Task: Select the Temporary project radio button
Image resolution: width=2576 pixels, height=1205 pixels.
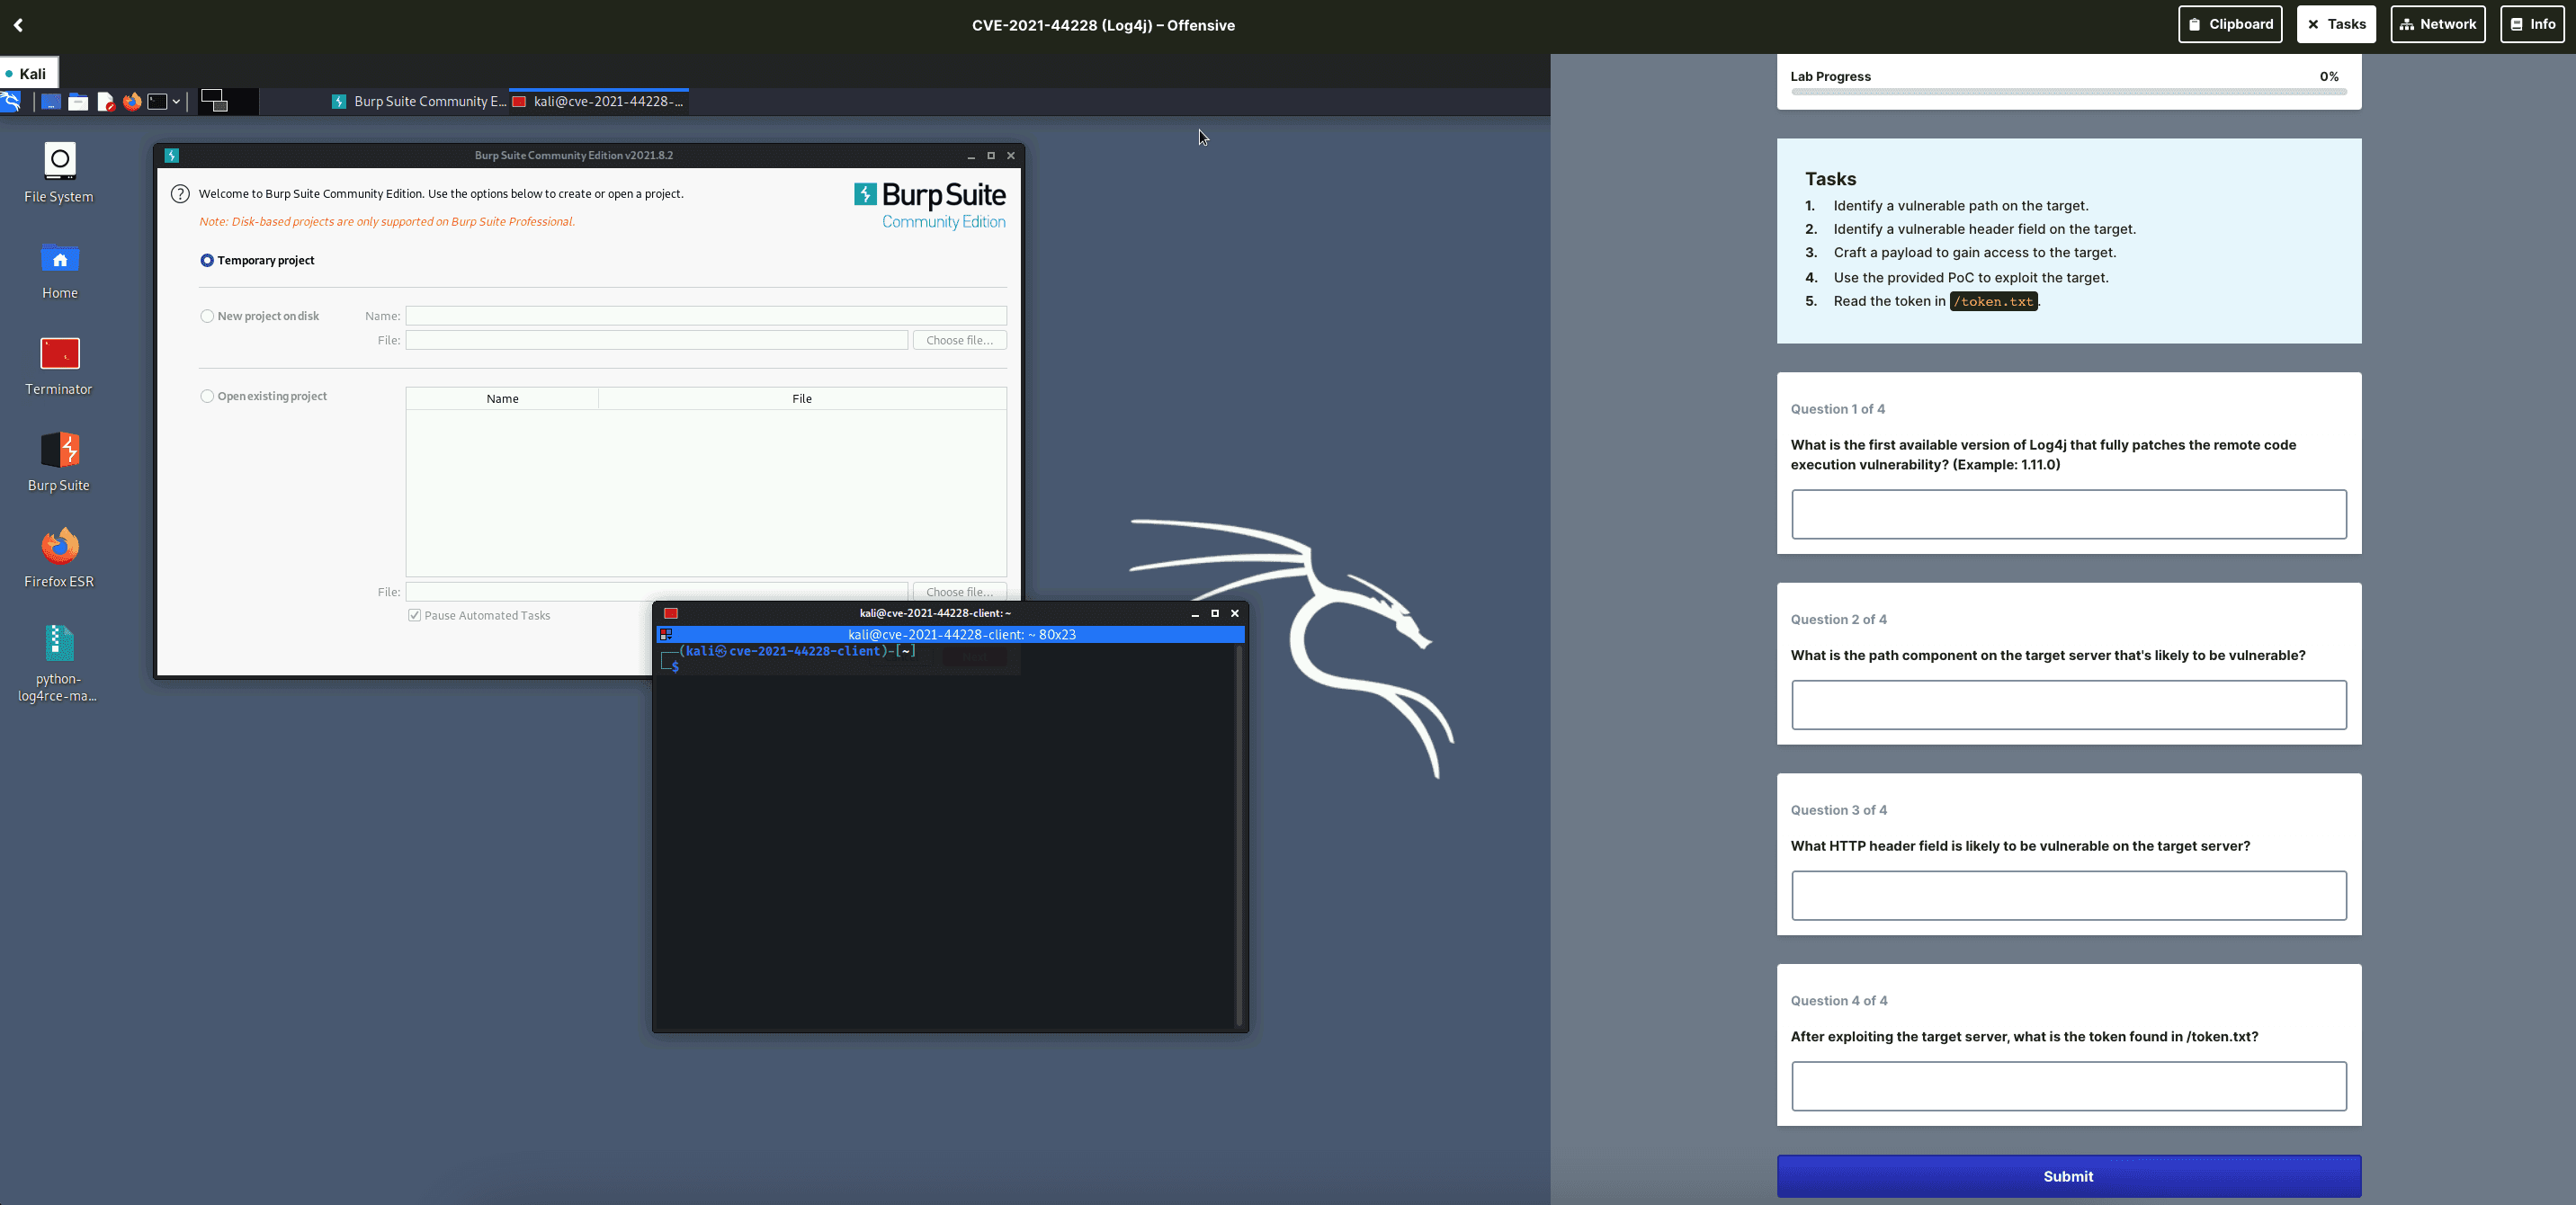Action: (x=207, y=260)
